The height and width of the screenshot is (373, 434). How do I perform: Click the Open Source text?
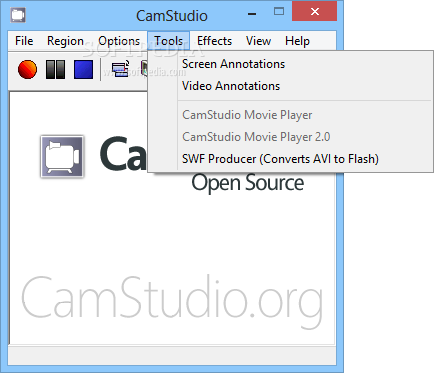(248, 183)
